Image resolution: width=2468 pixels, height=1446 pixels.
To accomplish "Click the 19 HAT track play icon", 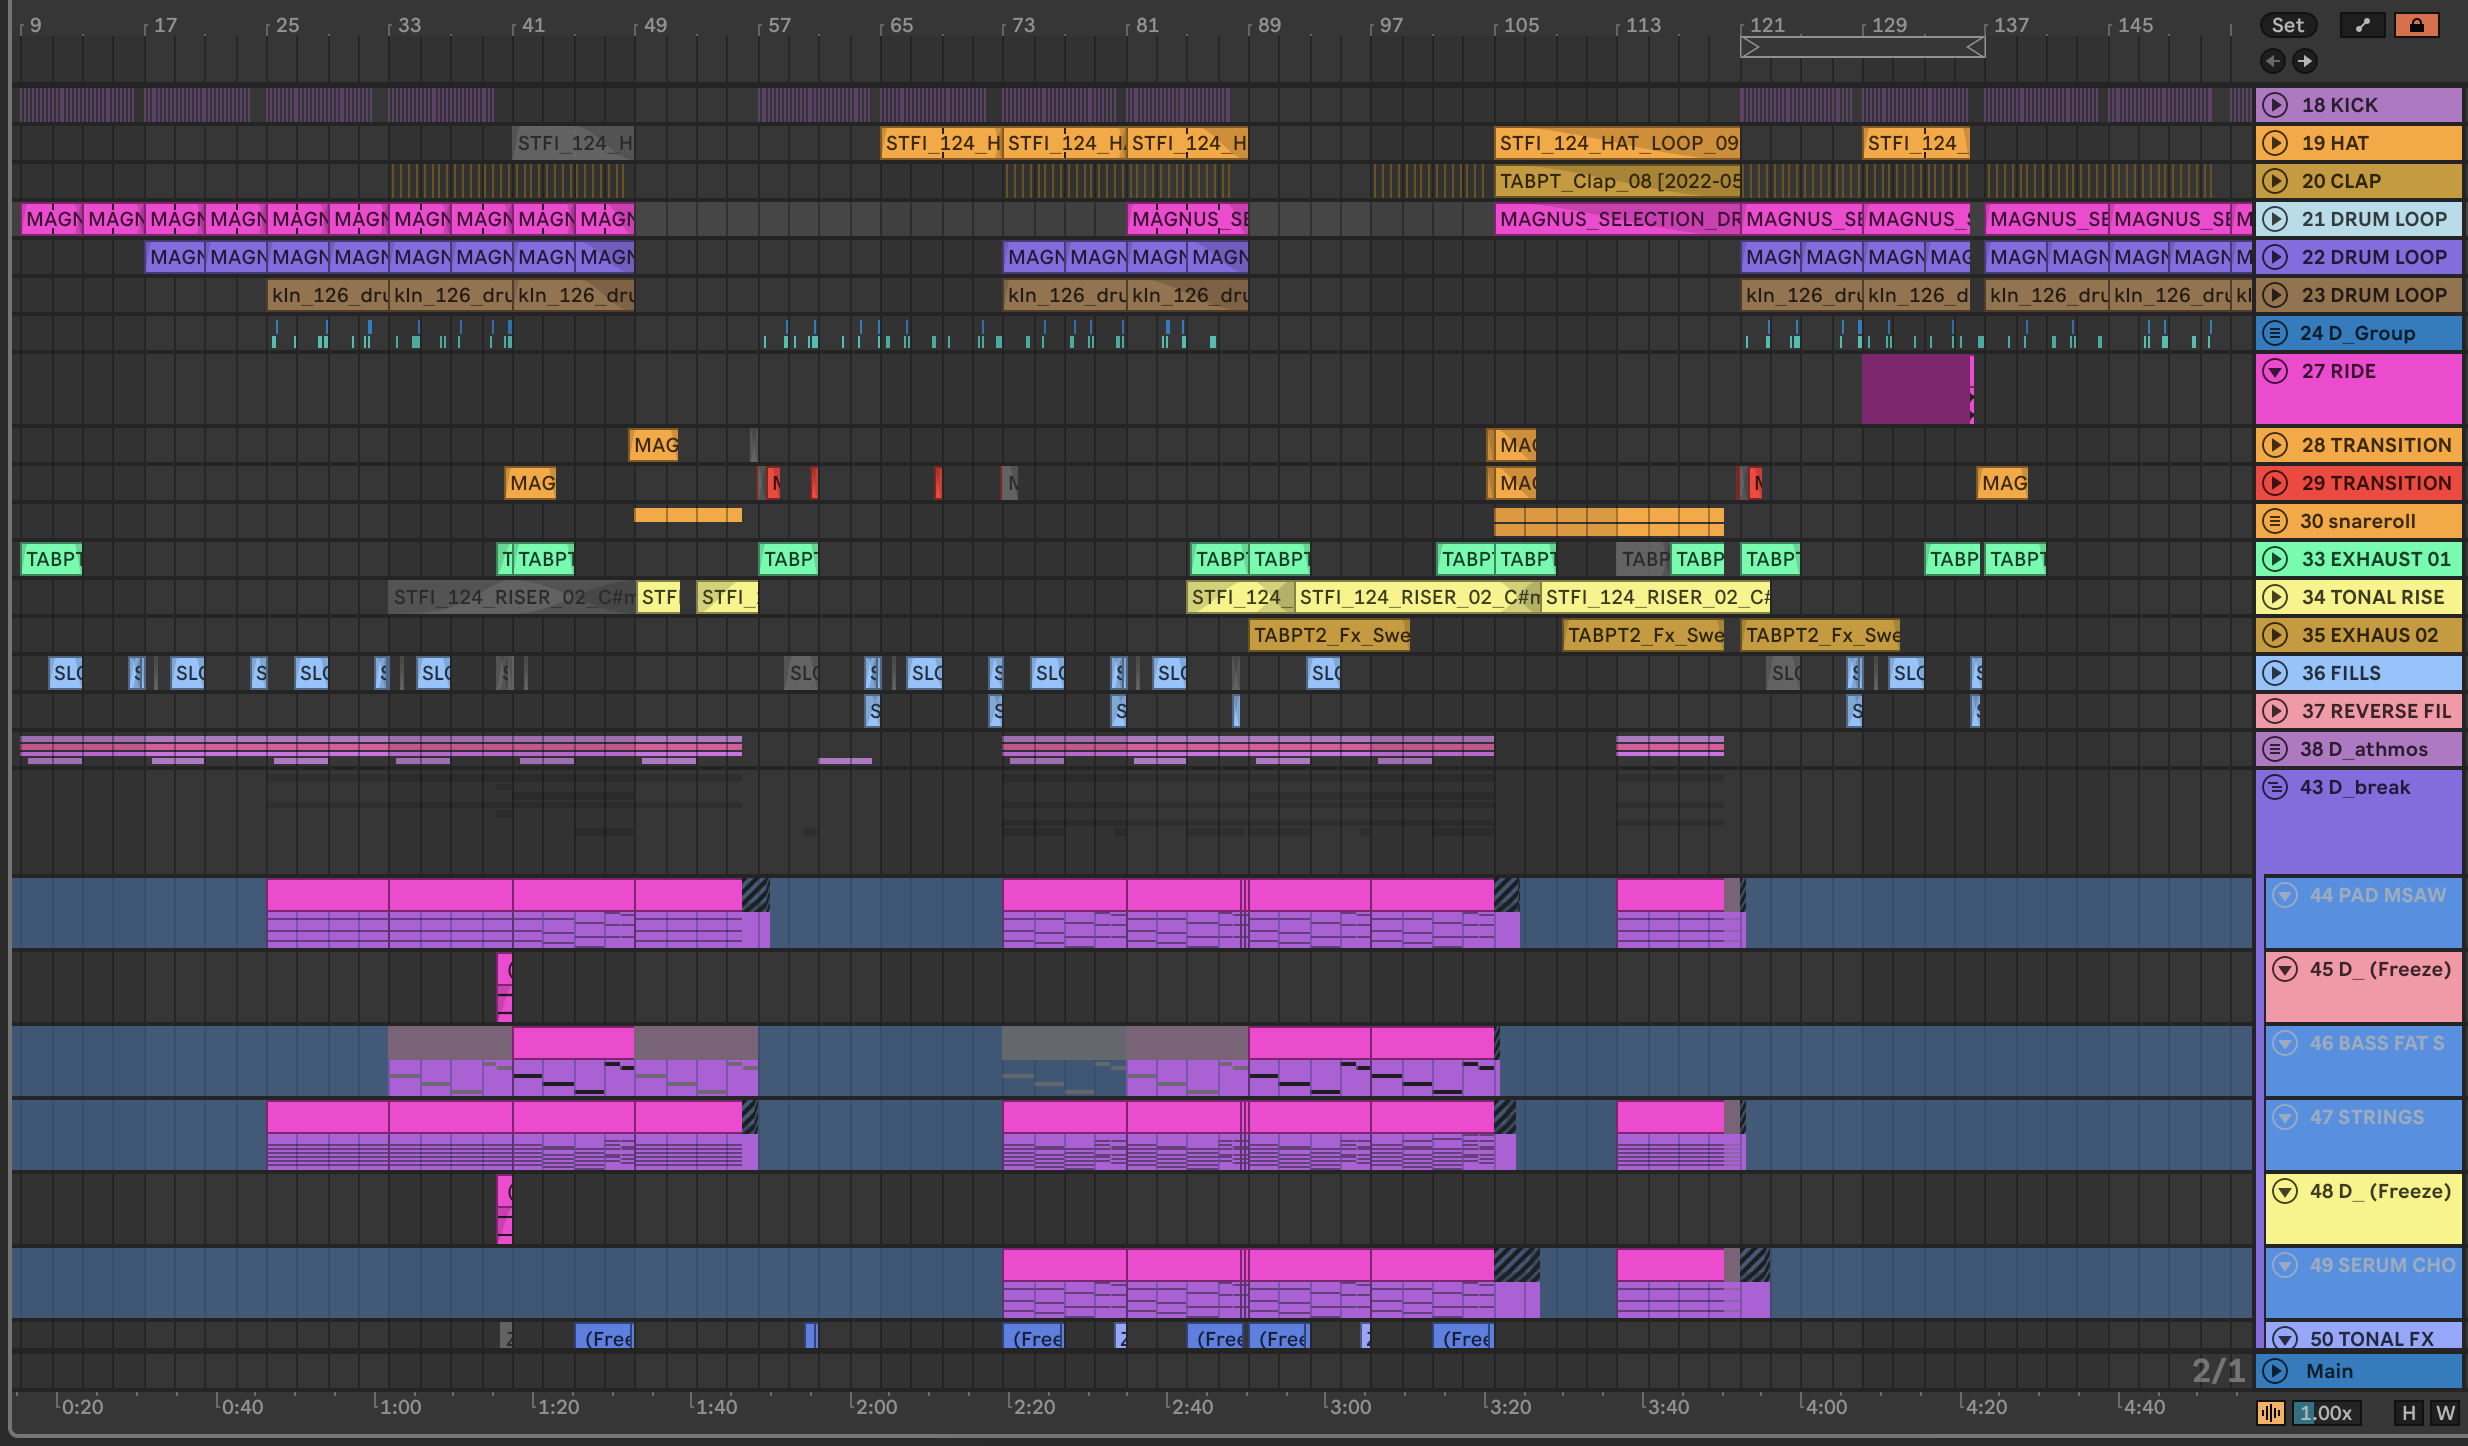I will [x=2275, y=143].
